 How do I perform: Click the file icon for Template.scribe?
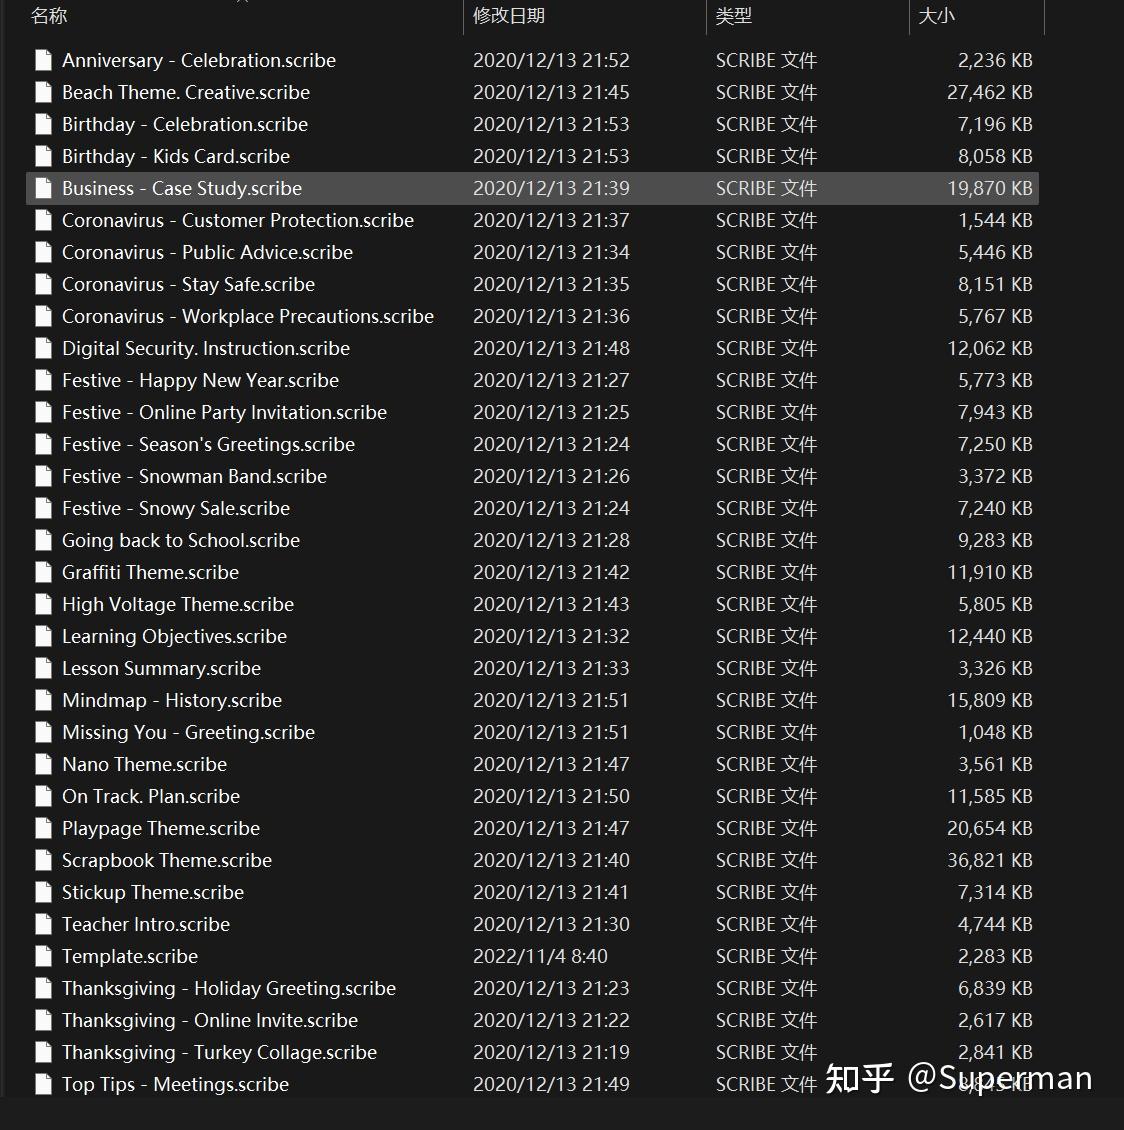click(43, 956)
